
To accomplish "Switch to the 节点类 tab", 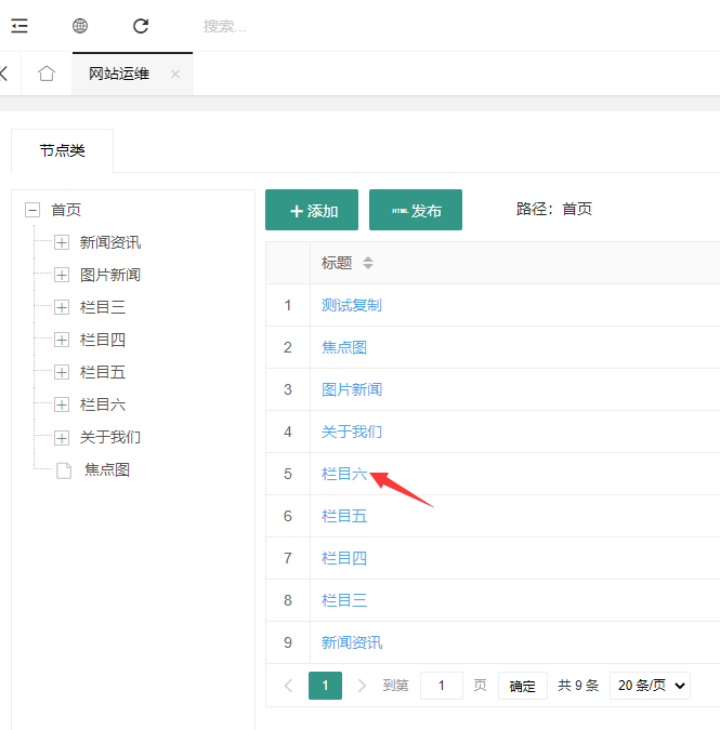I will tap(62, 151).
